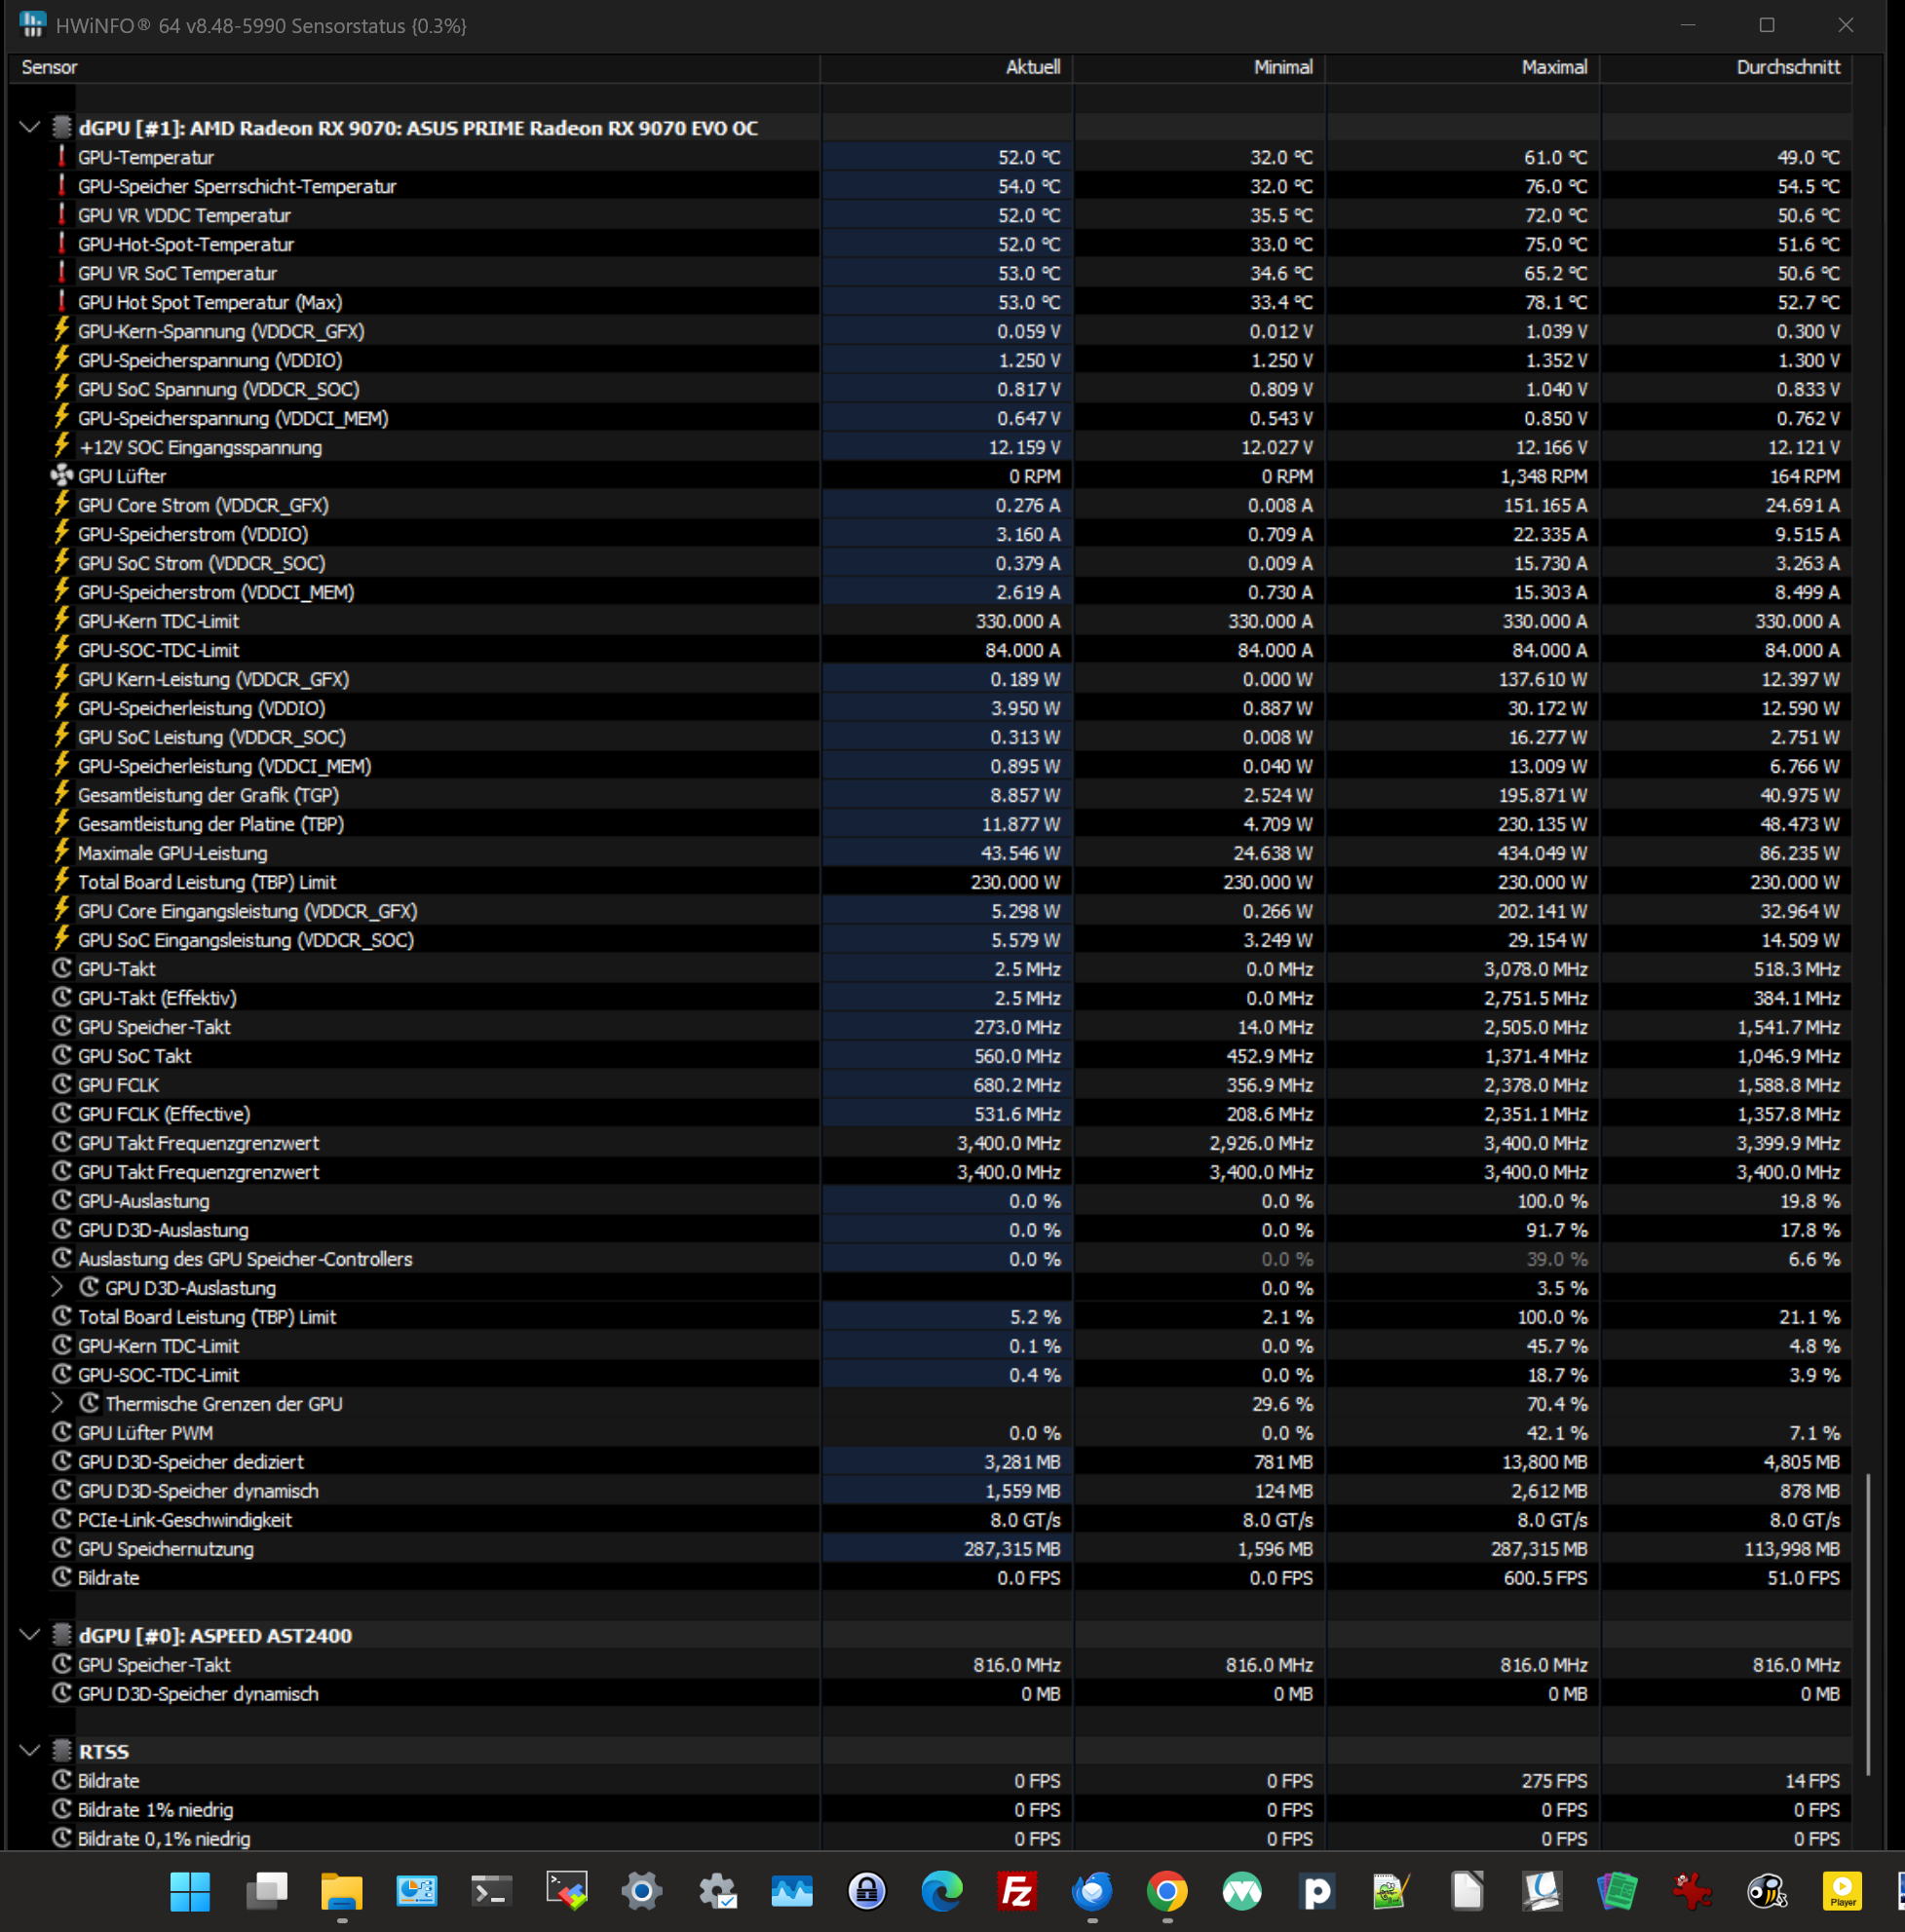Open the KeePassXC lock icon in the taskbar
The image size is (1905, 1932).
coord(867,1891)
